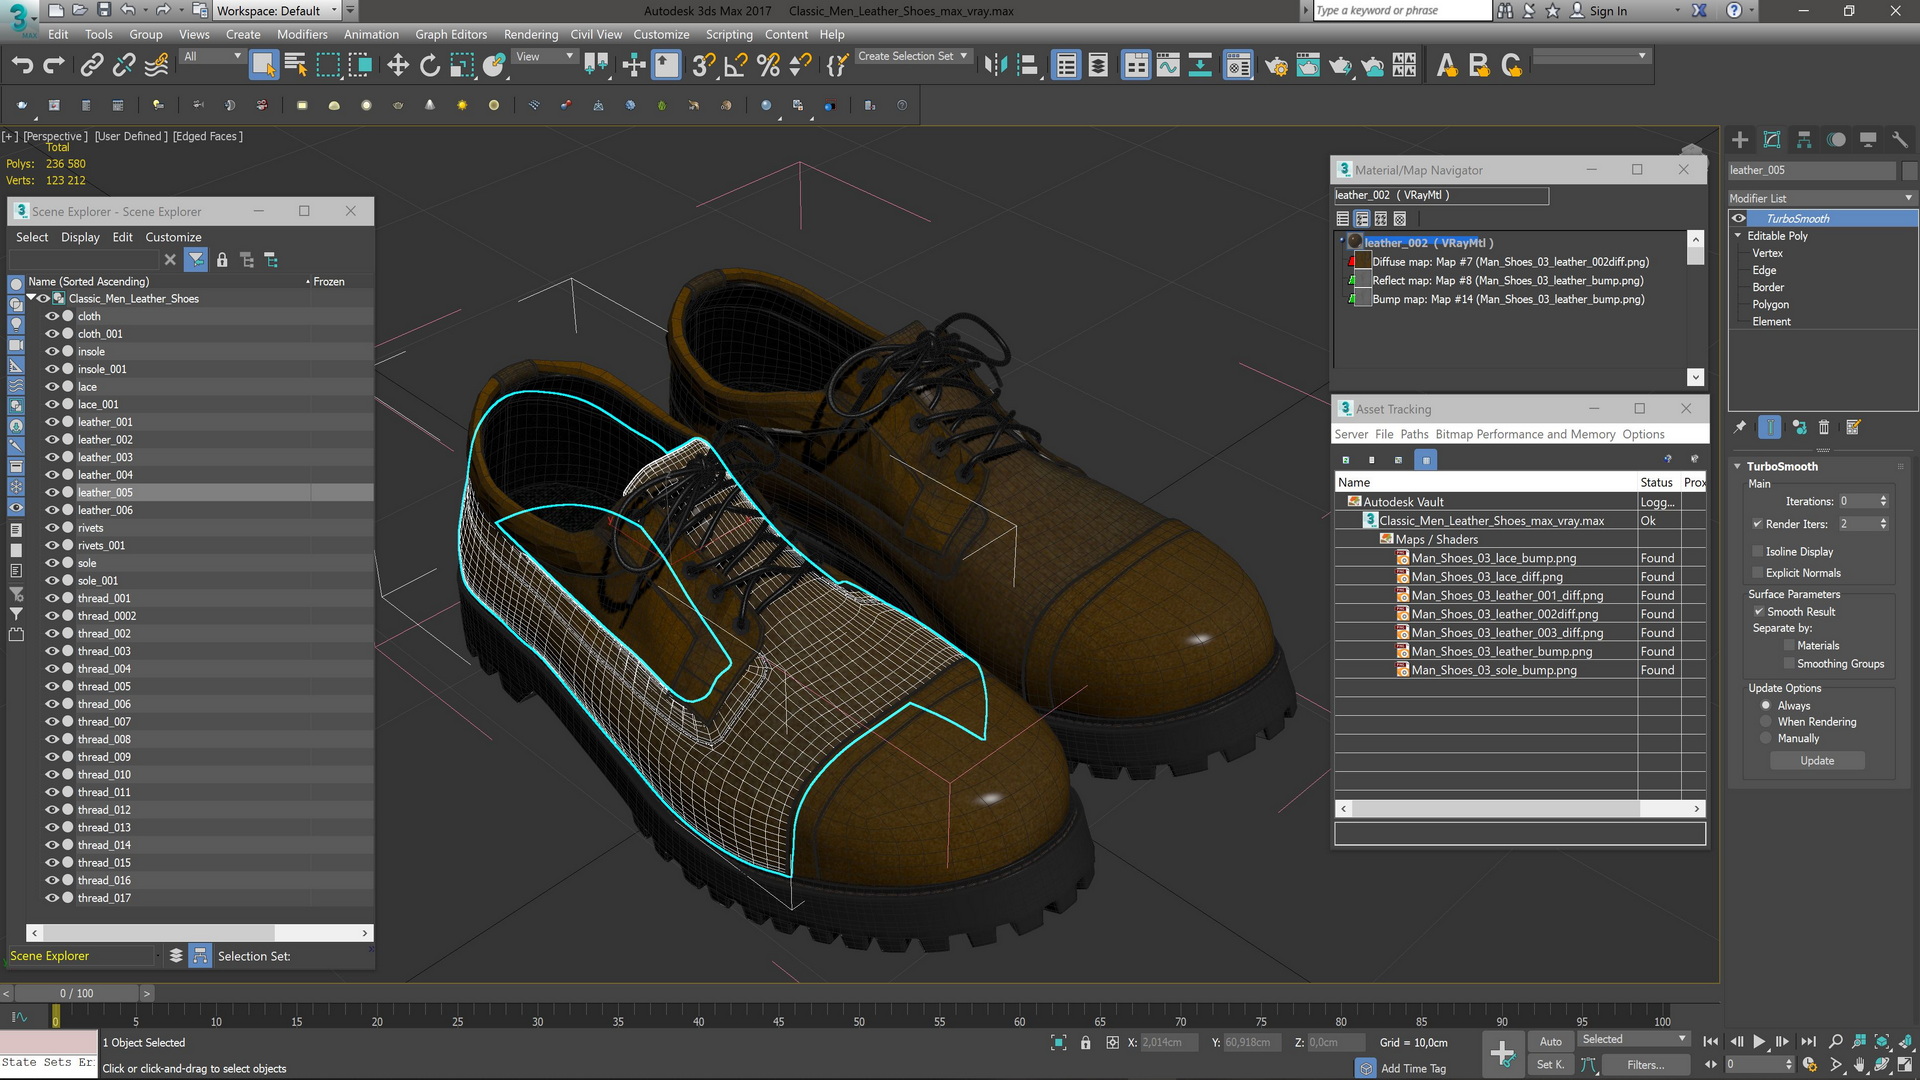Activate the Select Object tool
Screen dimensions: 1920x1080
[x=263, y=66]
